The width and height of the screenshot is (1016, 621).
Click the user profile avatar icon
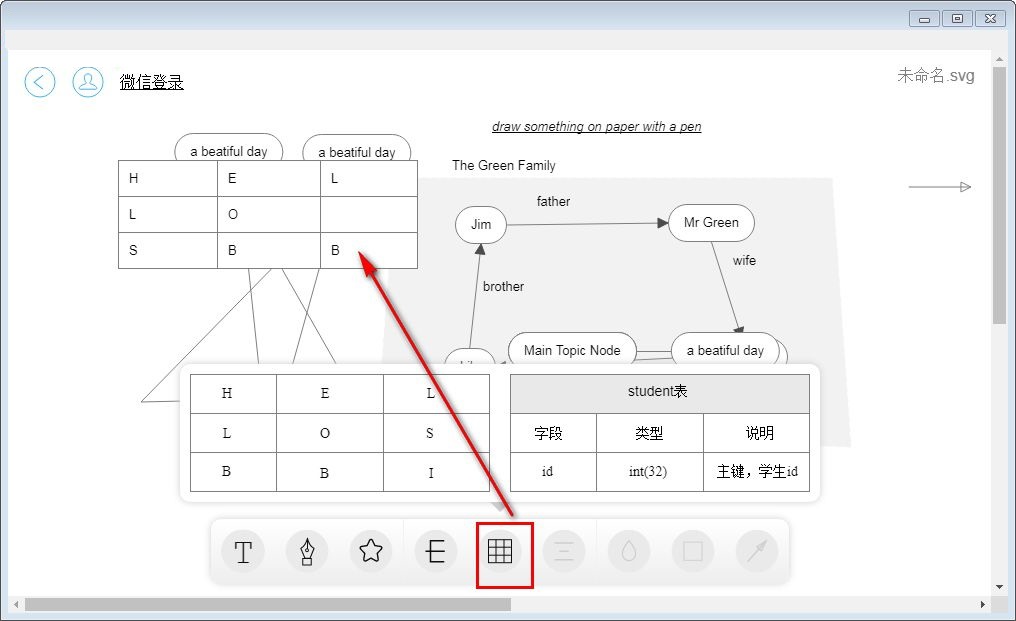(88, 82)
